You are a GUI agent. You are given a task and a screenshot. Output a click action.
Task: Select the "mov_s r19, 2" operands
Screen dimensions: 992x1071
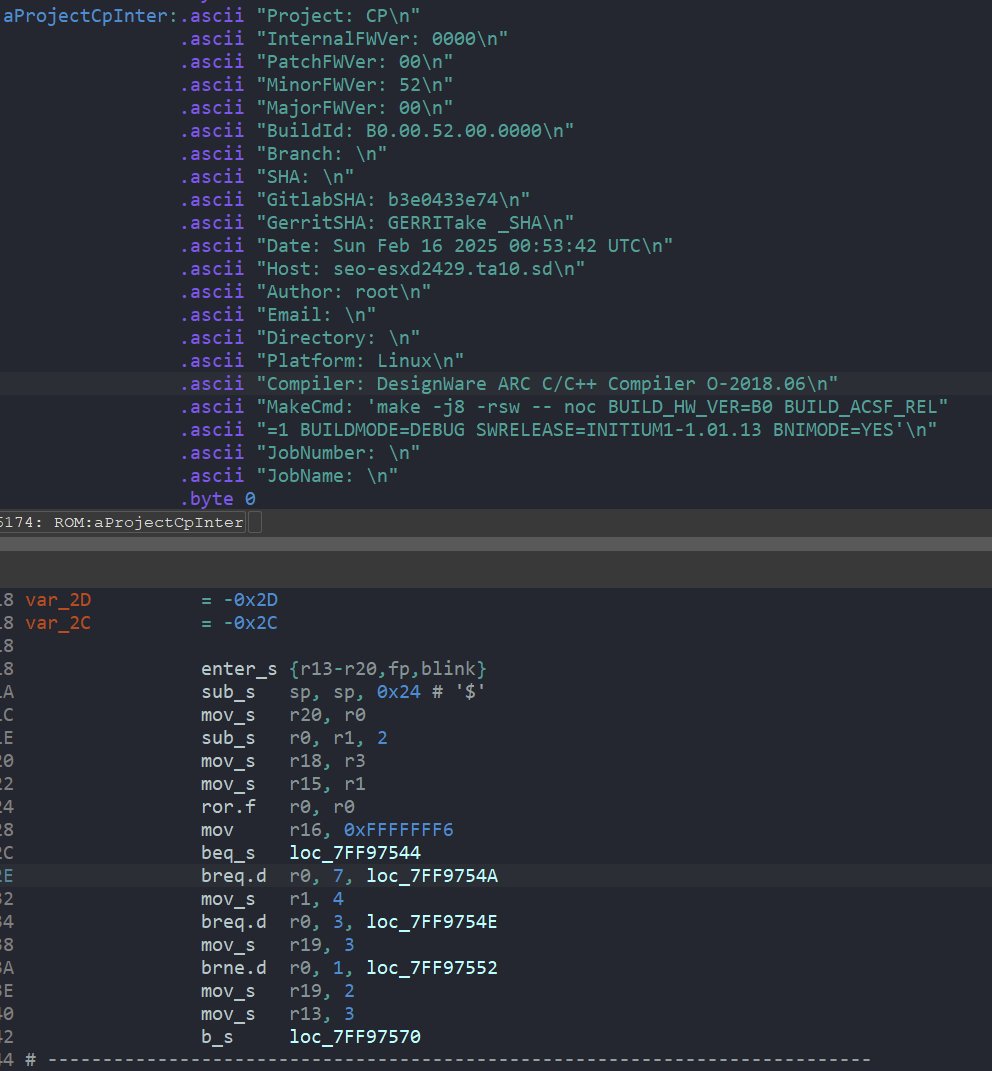click(x=322, y=991)
